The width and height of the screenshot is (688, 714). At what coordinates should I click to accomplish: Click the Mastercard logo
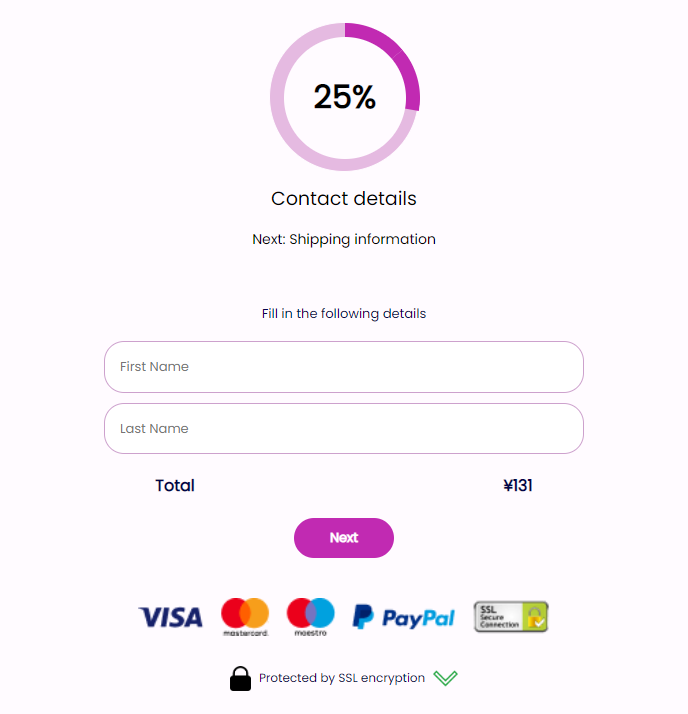[x=245, y=617]
